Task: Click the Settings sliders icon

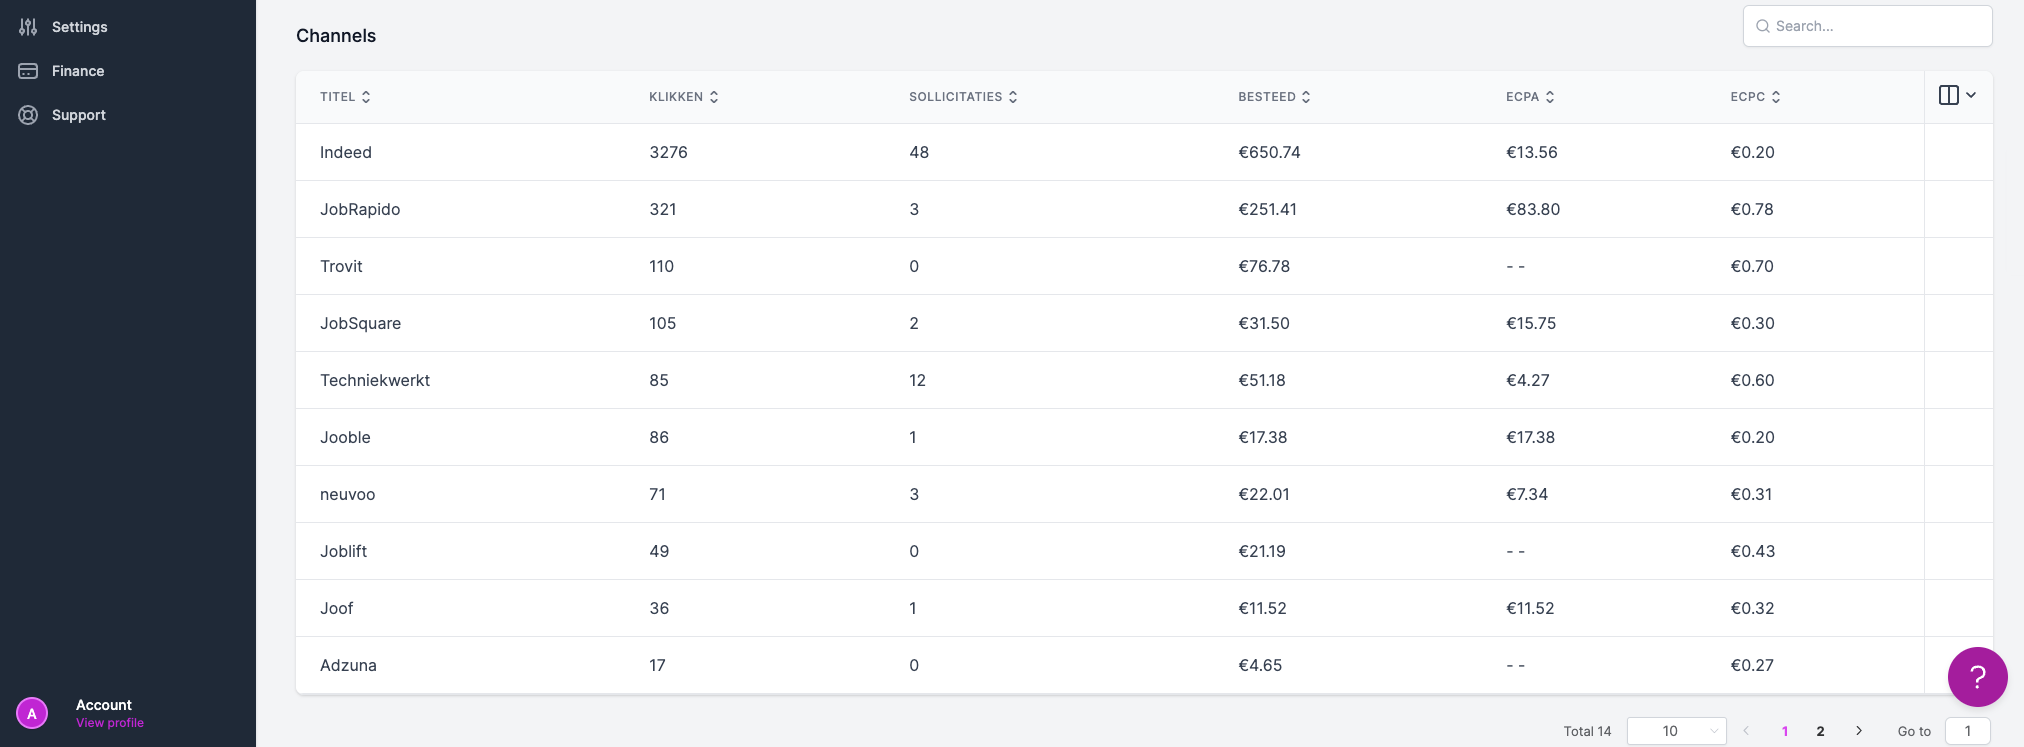Action: click(28, 27)
